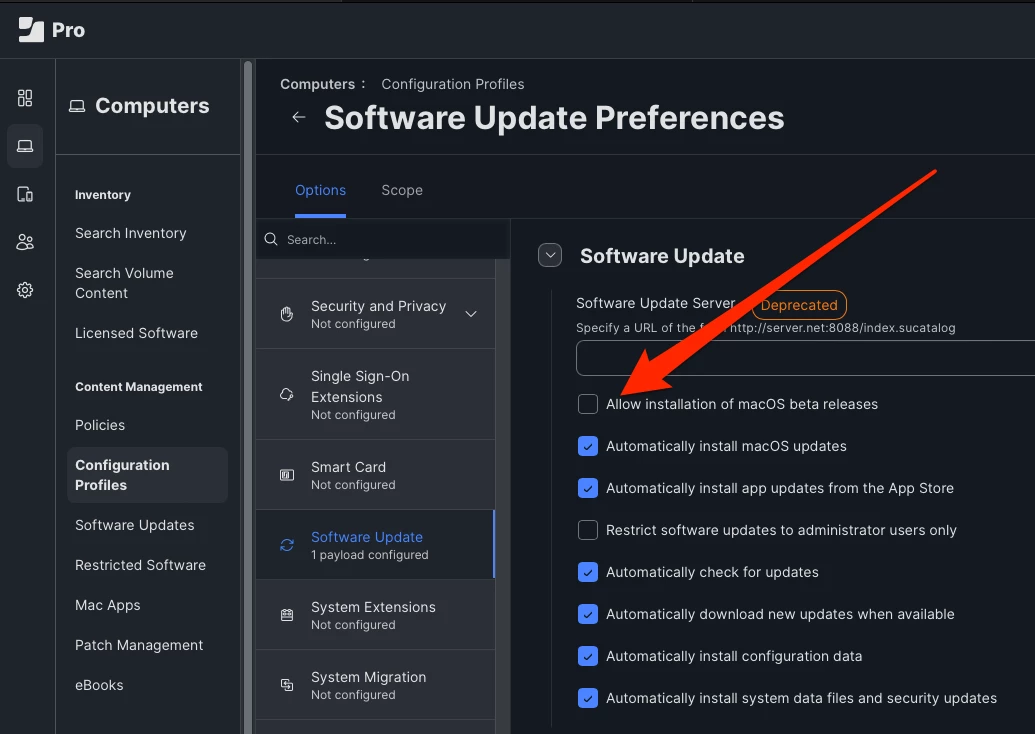Collapse the Software Update section chevron
This screenshot has height=734, width=1035.
(550, 255)
